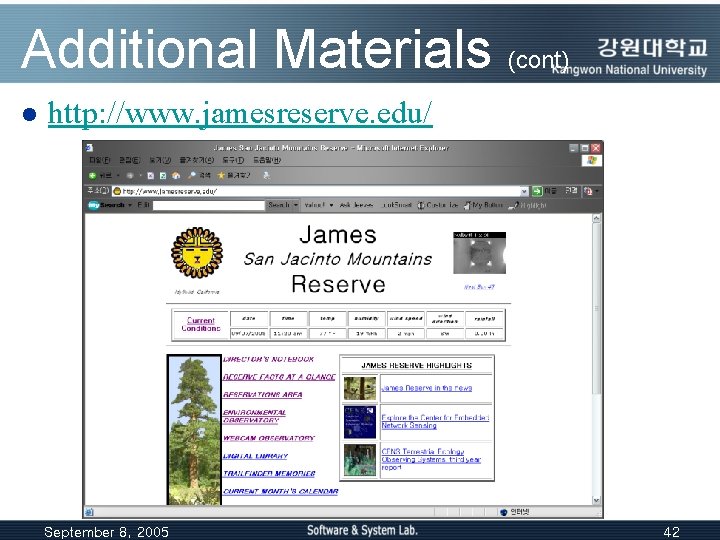The height and width of the screenshot is (540, 720).
Task: Click the page favicon in the address bar
Action: tap(117, 191)
